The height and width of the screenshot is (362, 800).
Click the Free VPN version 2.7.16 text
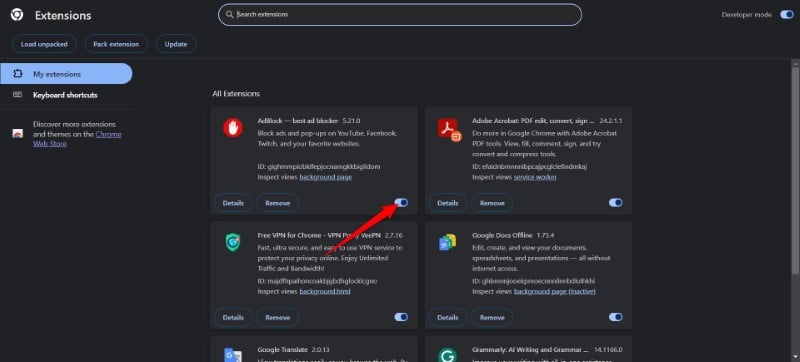pos(393,235)
